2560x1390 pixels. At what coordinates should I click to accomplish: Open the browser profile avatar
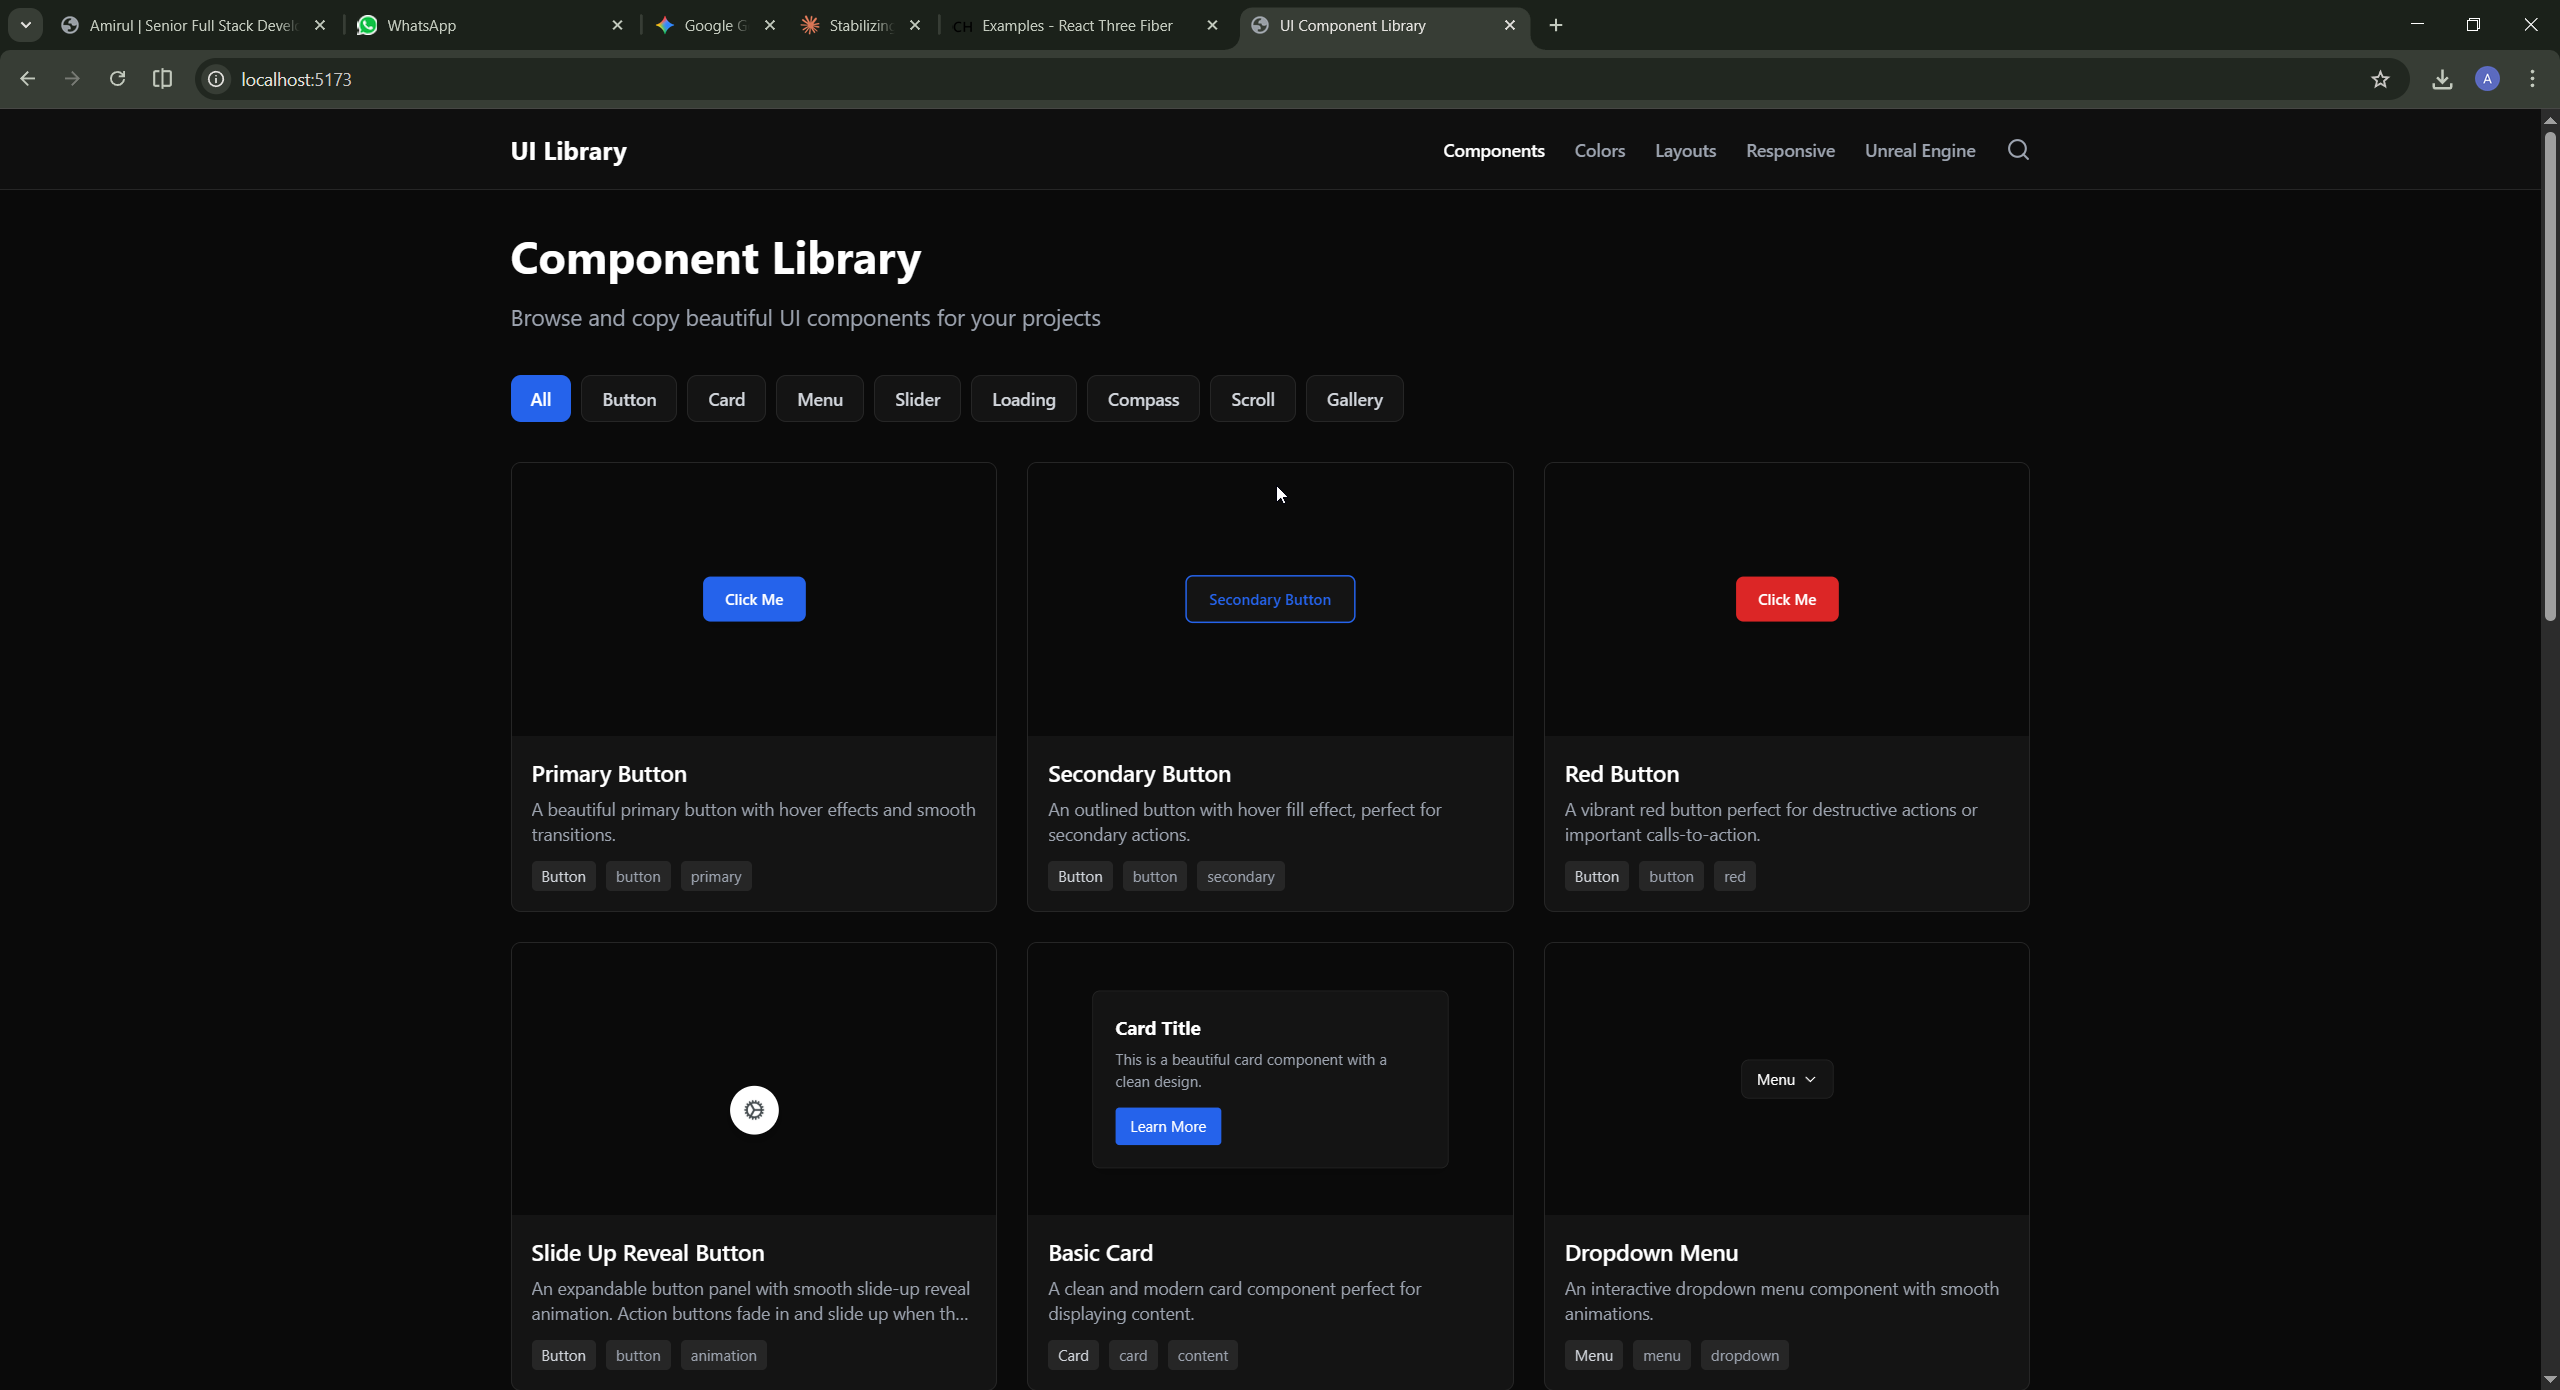(x=2488, y=79)
